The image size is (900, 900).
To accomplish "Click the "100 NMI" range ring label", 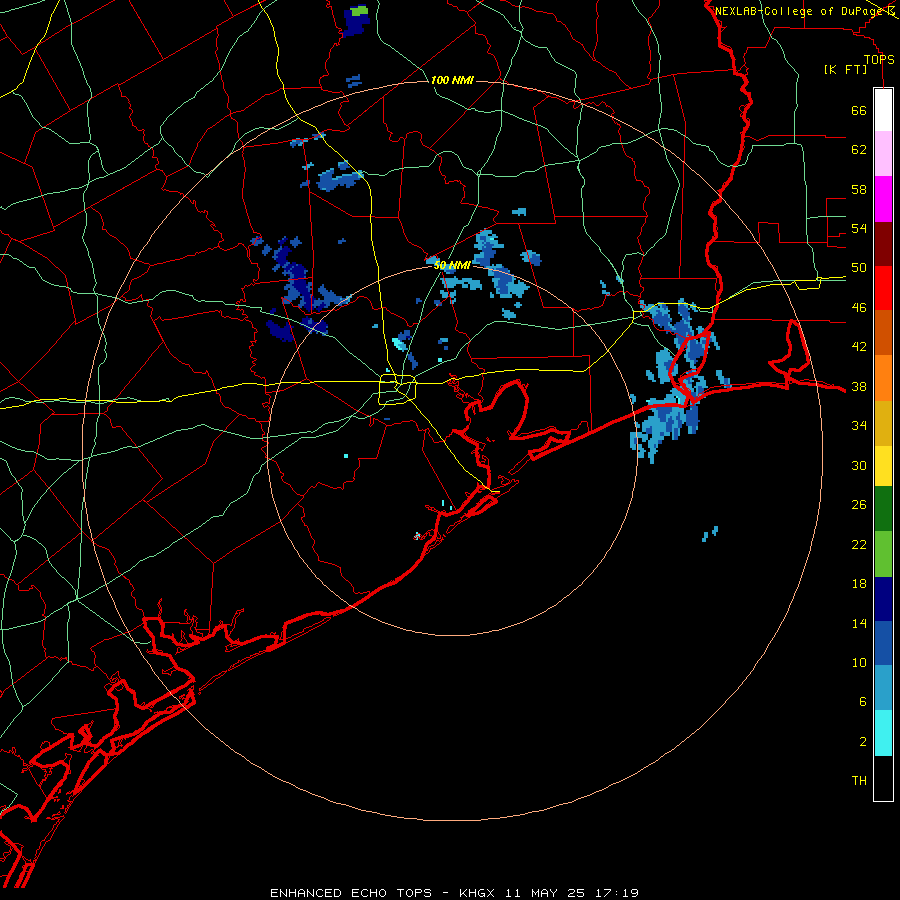I will point(452,80).
